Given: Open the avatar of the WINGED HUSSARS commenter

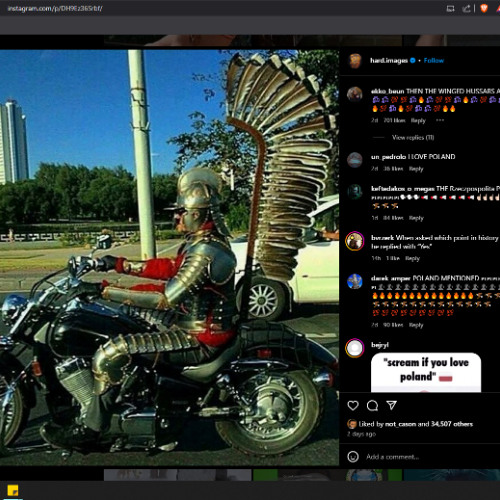Looking at the screenshot, I should pyautogui.click(x=355, y=94).
